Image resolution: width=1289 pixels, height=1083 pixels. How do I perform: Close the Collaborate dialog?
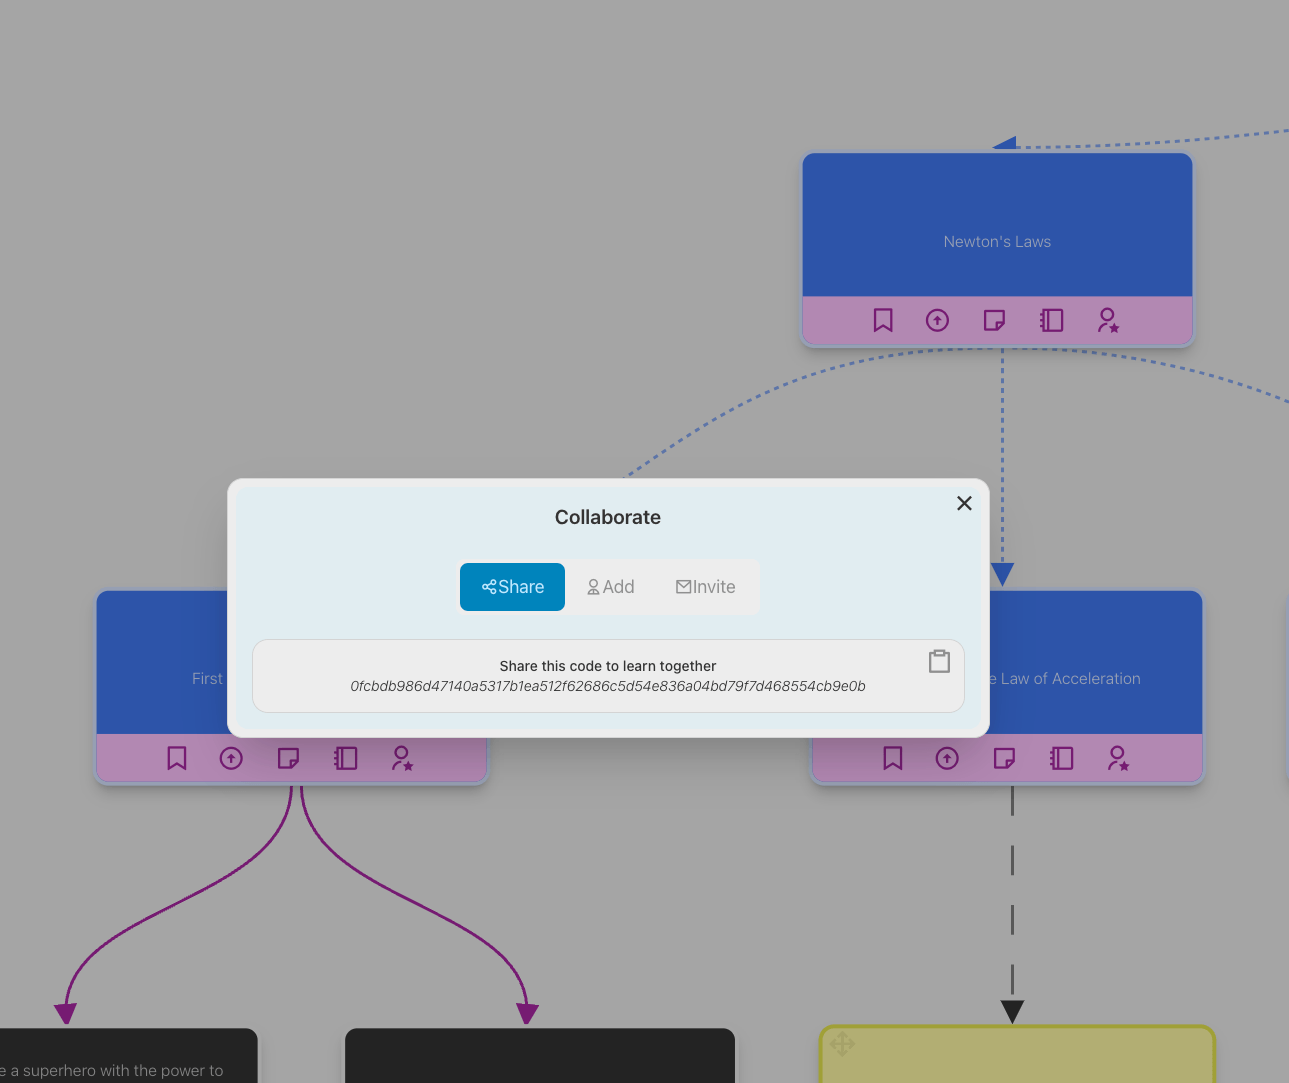[x=964, y=503]
